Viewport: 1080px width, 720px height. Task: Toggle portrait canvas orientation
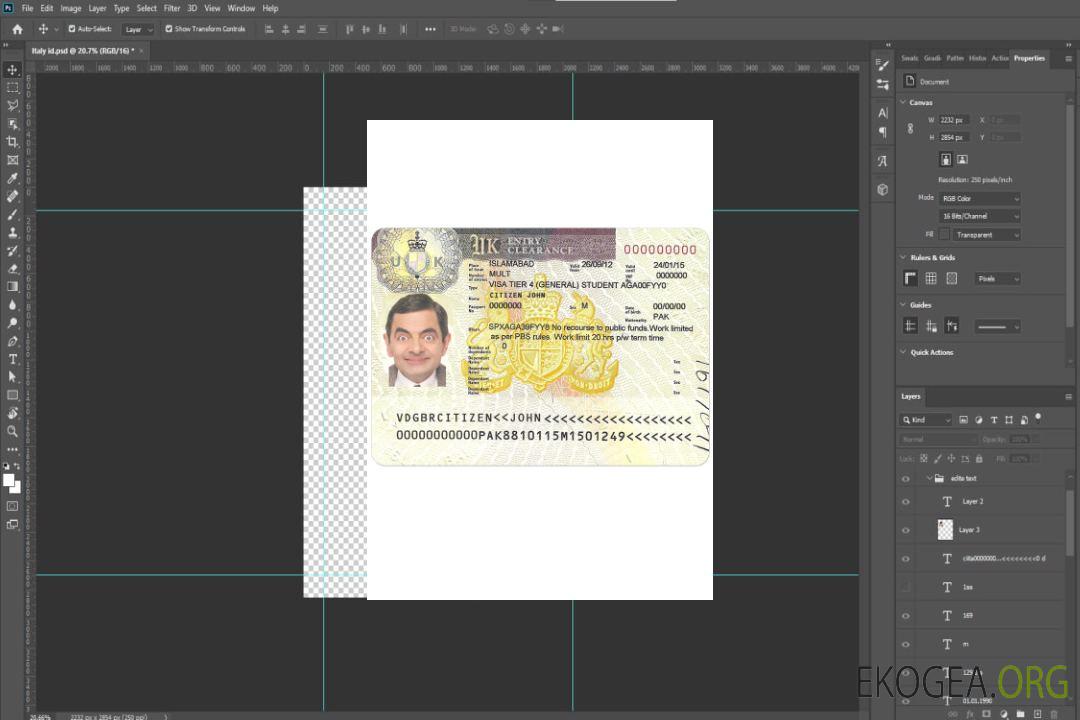(x=946, y=159)
